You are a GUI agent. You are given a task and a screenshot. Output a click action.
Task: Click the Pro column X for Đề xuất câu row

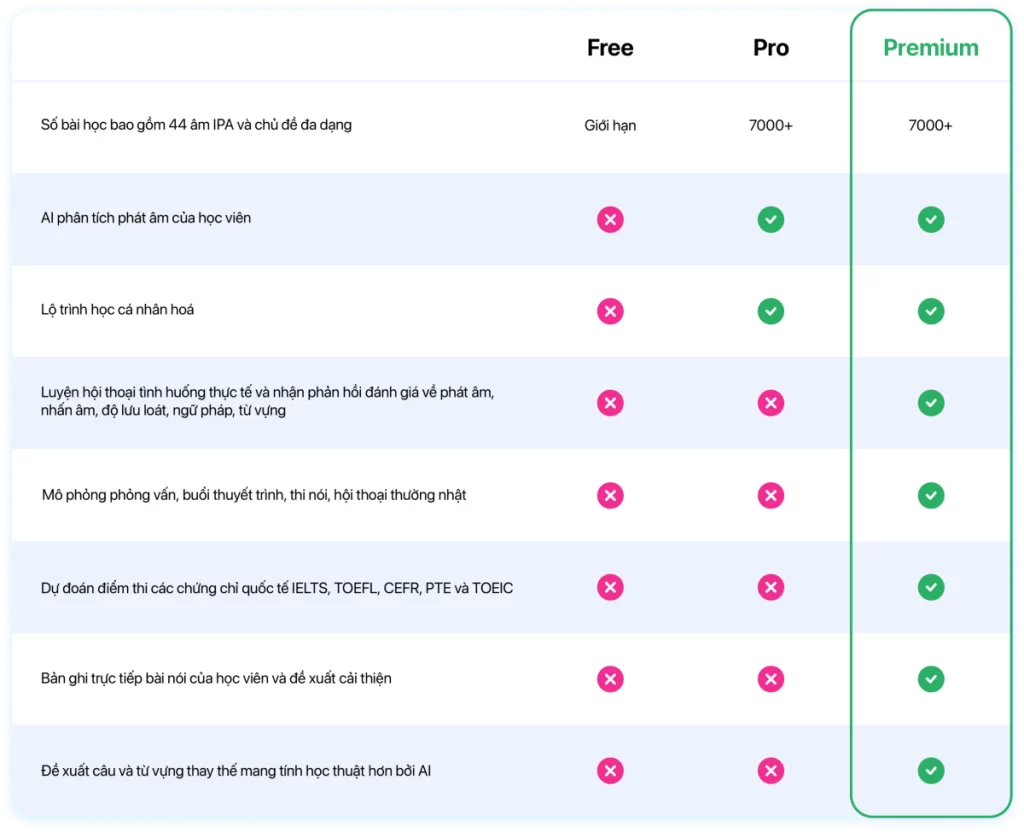[770, 771]
